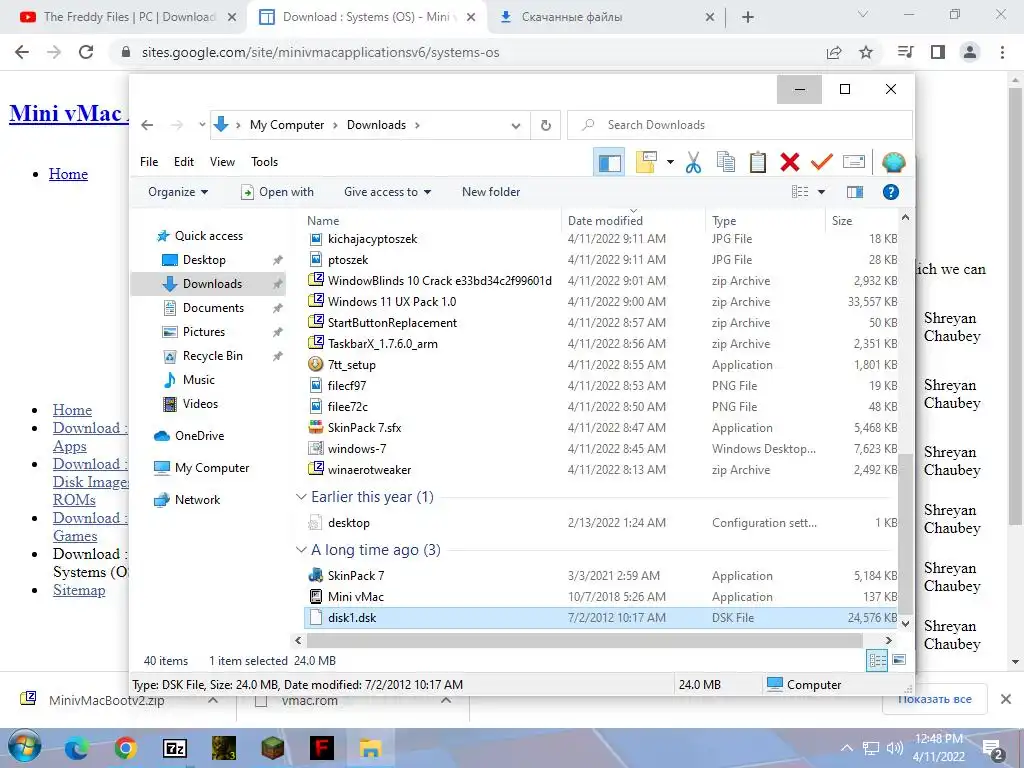Click the orange checkmark Properties icon
1024x768 pixels.
pos(822,161)
